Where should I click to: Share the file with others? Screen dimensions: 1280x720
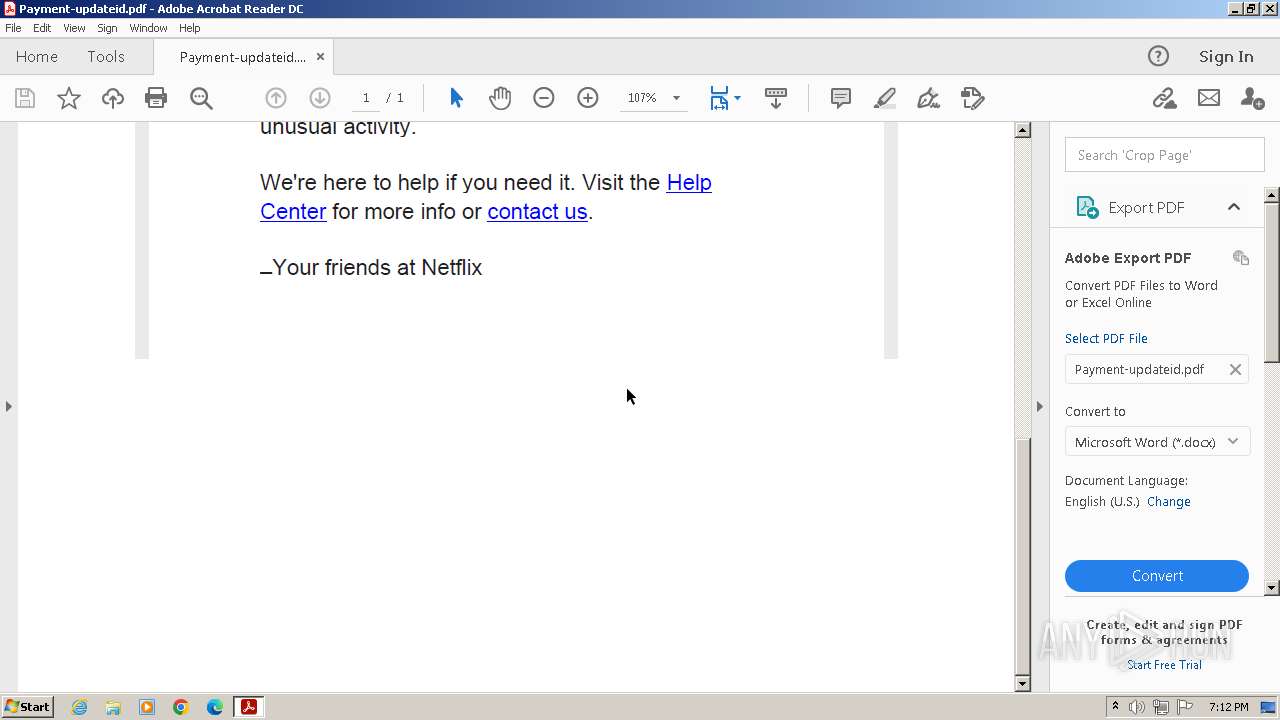1252,98
